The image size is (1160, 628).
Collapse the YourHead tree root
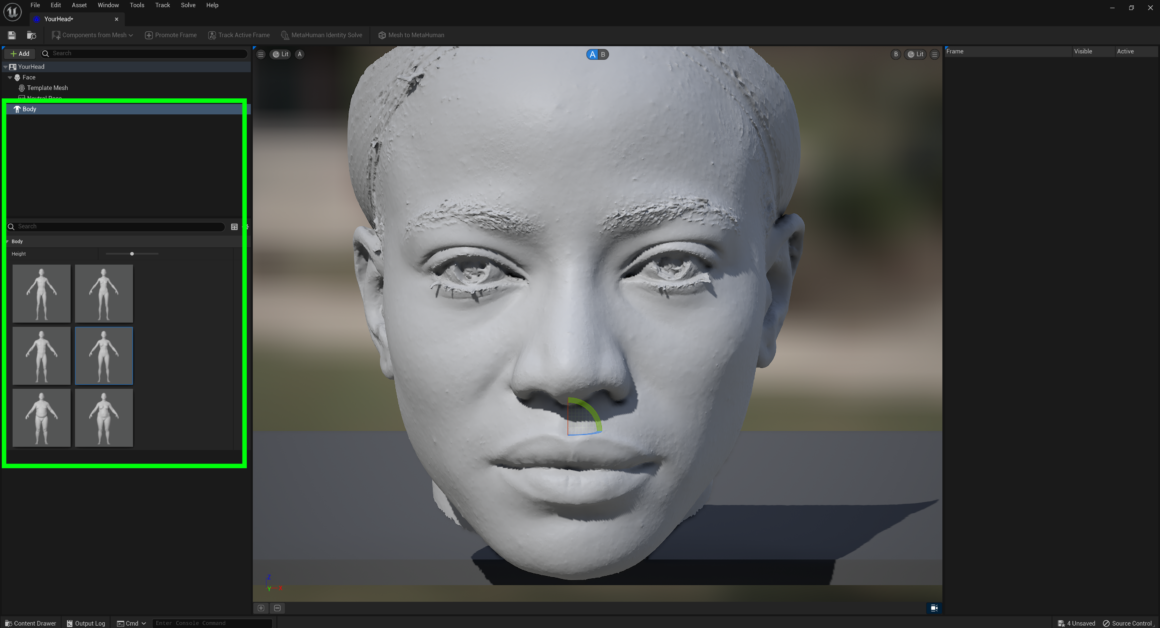click(5, 67)
